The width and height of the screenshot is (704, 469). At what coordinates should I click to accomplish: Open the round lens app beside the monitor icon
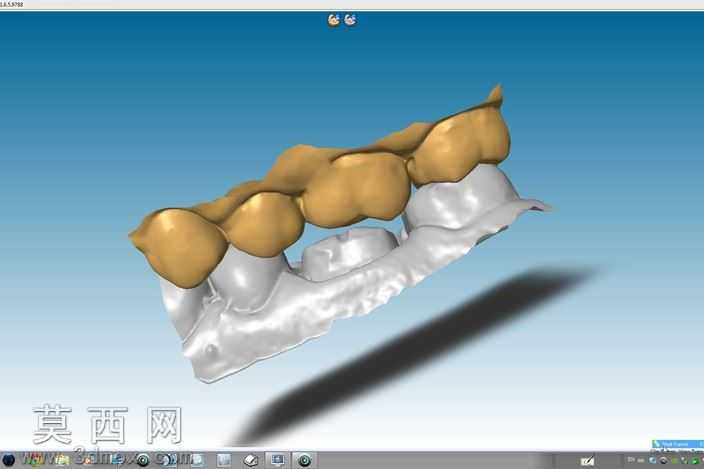click(304, 460)
